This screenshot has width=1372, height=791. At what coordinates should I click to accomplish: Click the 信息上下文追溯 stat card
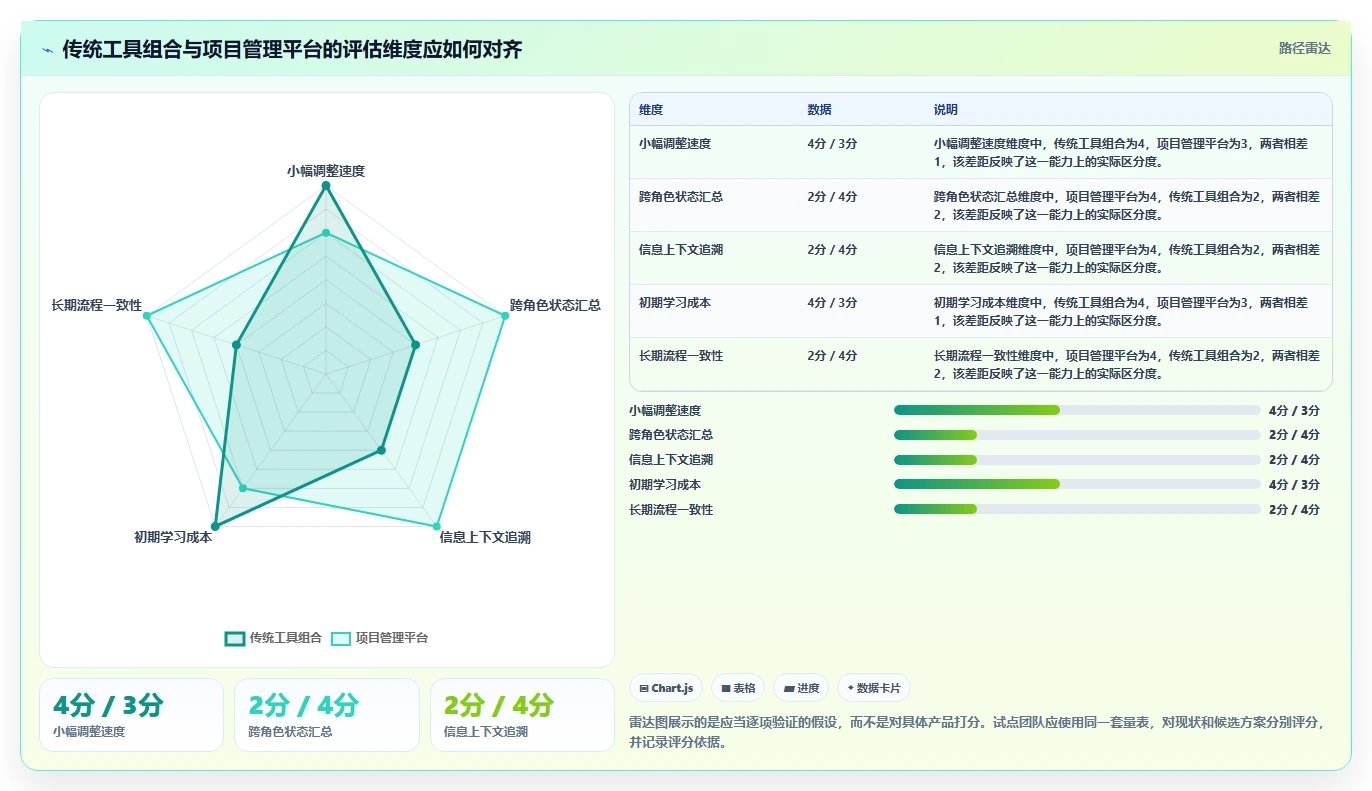coord(522,715)
